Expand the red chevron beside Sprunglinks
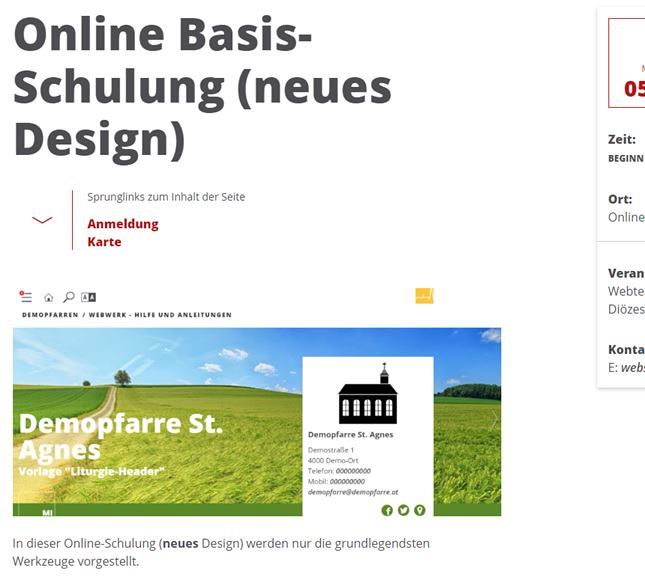Screen dimensions: 645x579 point(42,220)
